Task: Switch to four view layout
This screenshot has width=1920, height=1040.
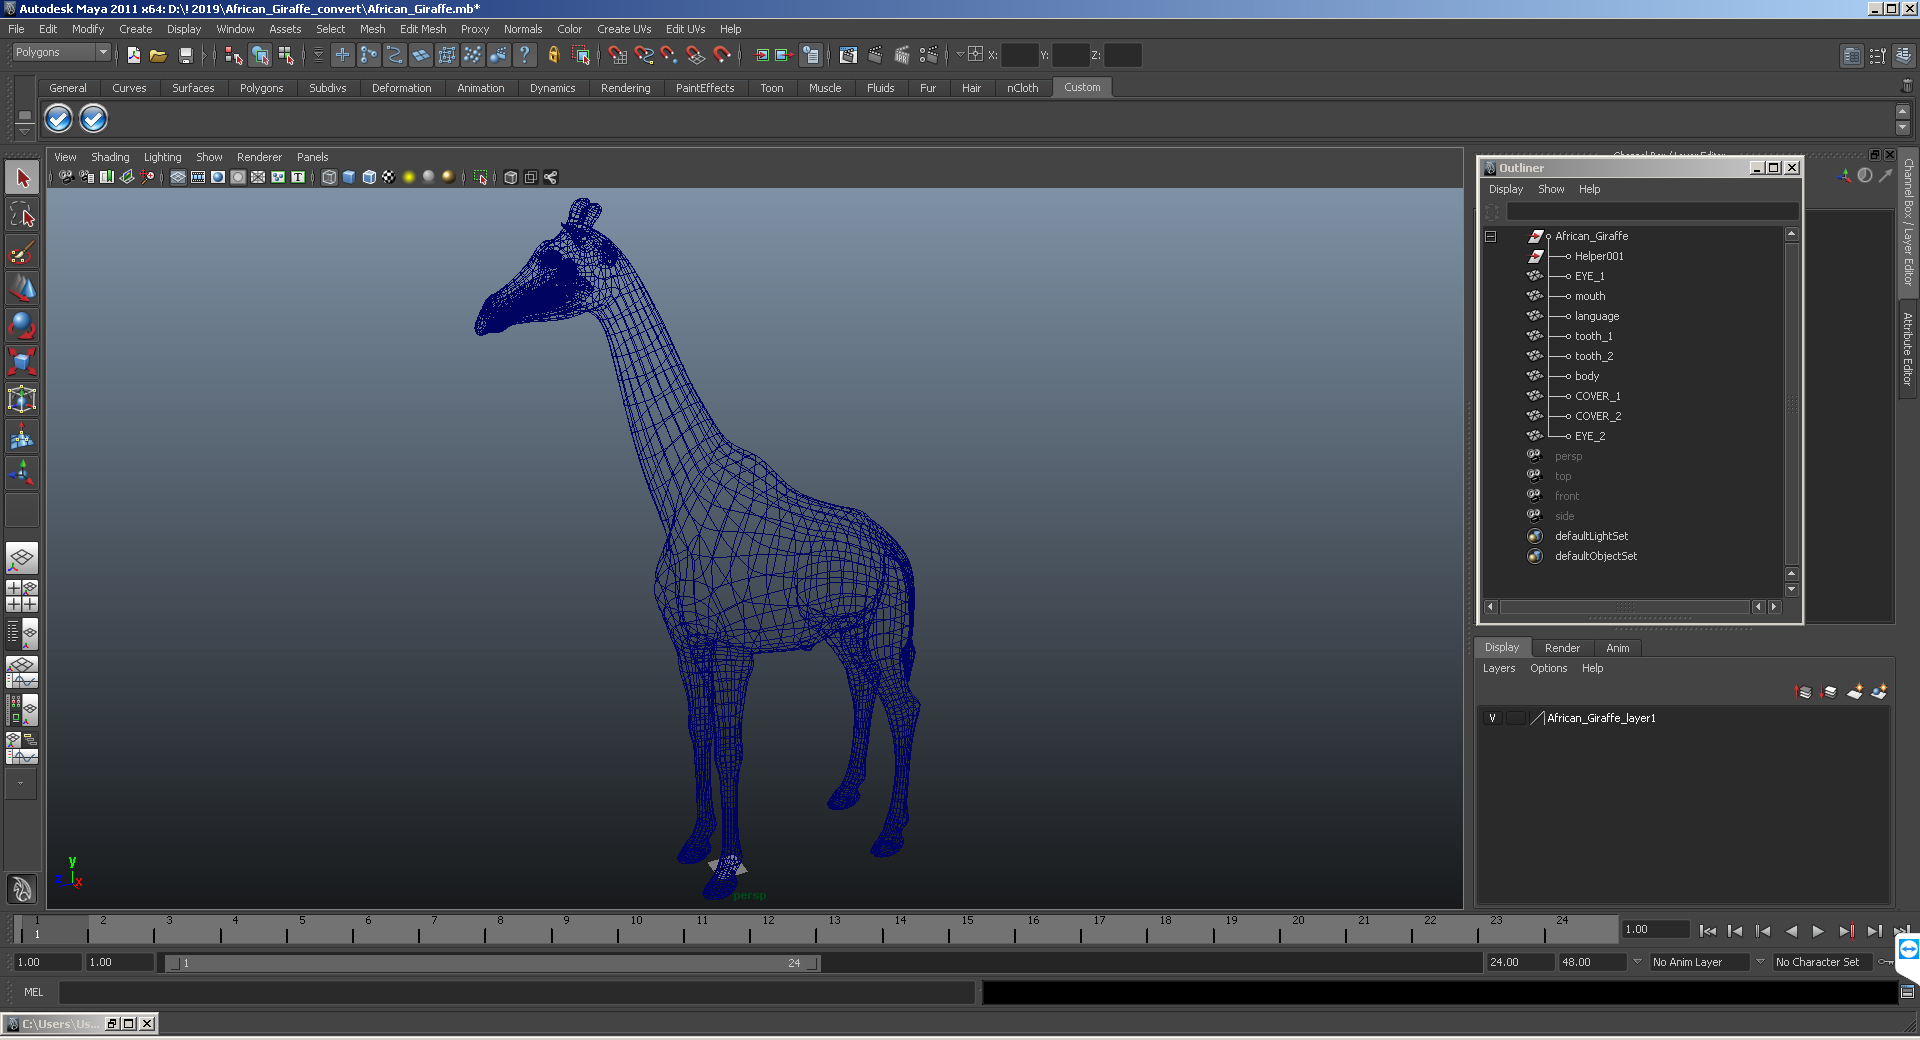Action: pos(22,596)
